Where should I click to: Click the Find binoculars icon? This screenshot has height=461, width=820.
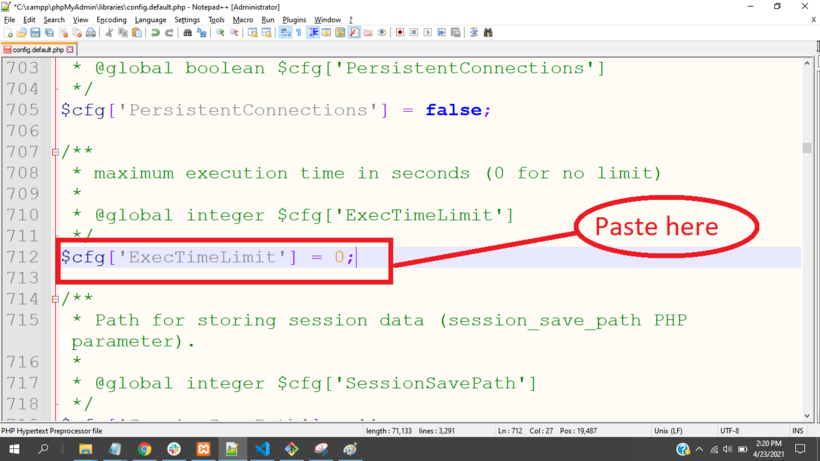[187, 33]
